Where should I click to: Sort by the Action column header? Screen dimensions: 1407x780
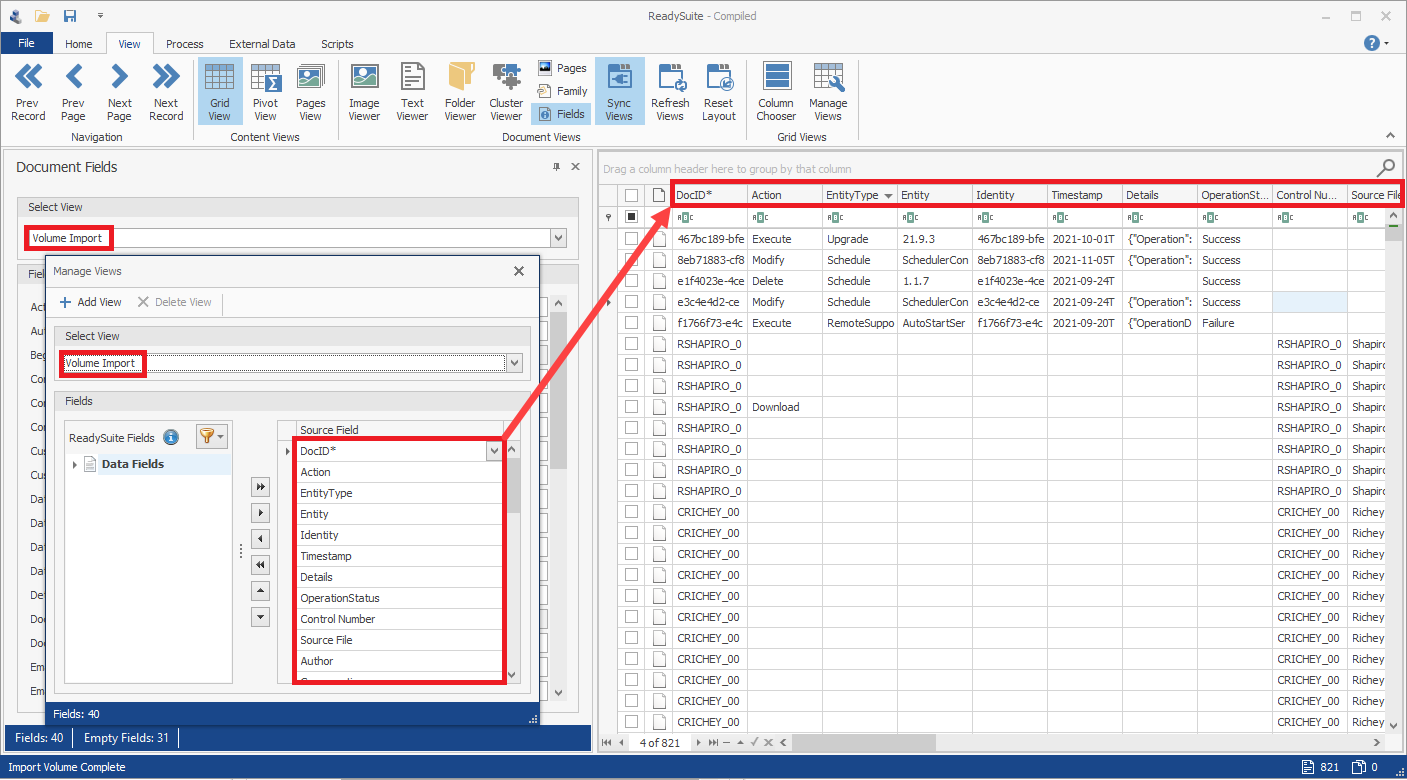tap(785, 195)
